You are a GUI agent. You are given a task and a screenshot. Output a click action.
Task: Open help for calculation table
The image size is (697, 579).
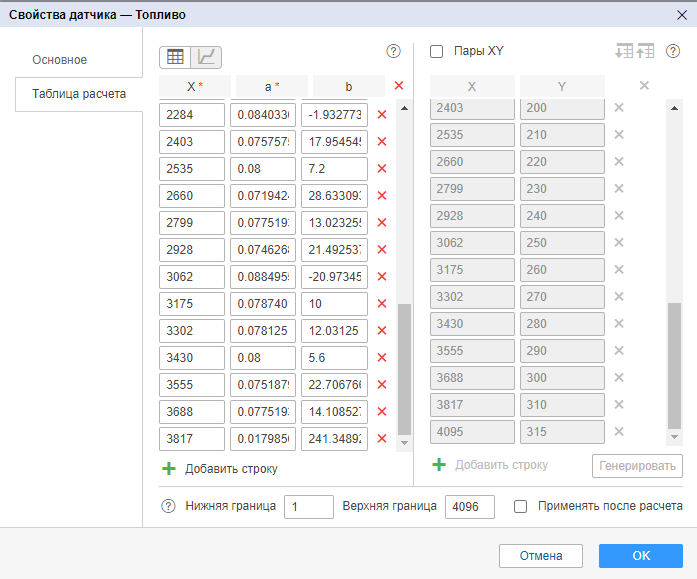tap(393, 52)
